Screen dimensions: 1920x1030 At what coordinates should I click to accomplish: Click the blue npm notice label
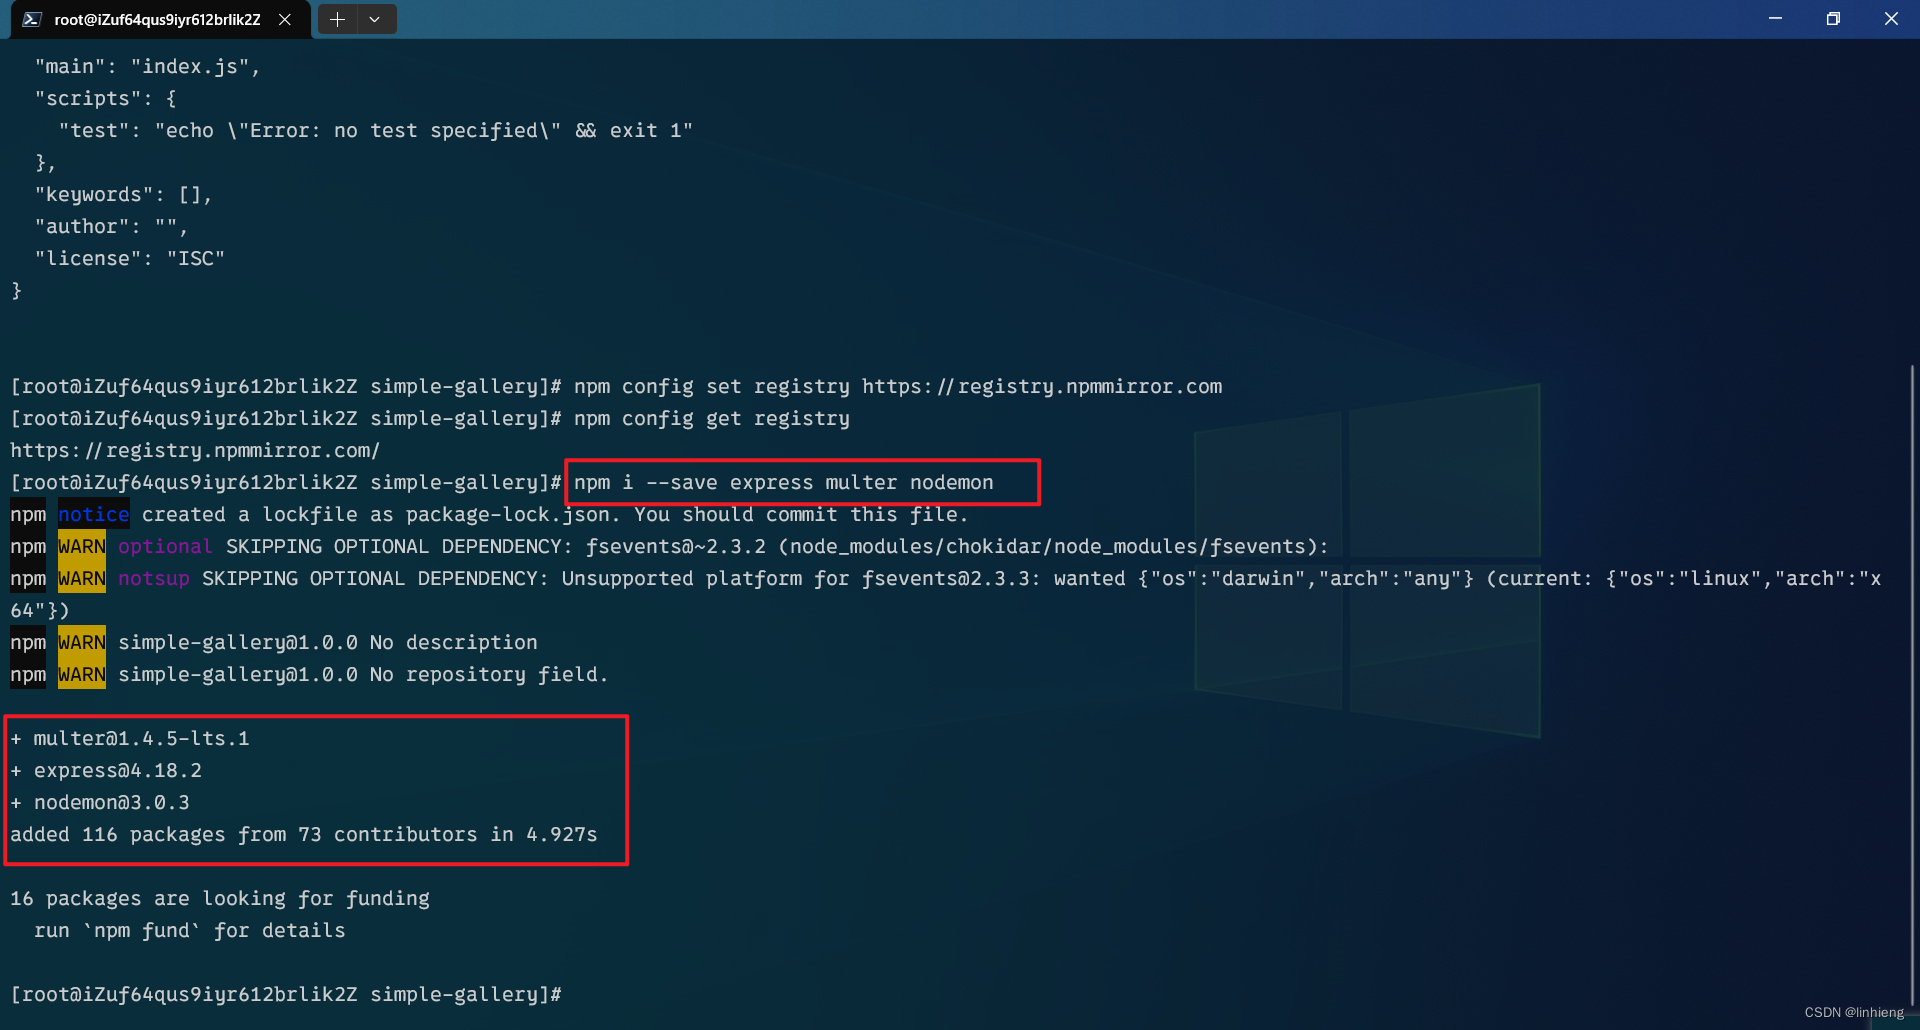point(93,515)
